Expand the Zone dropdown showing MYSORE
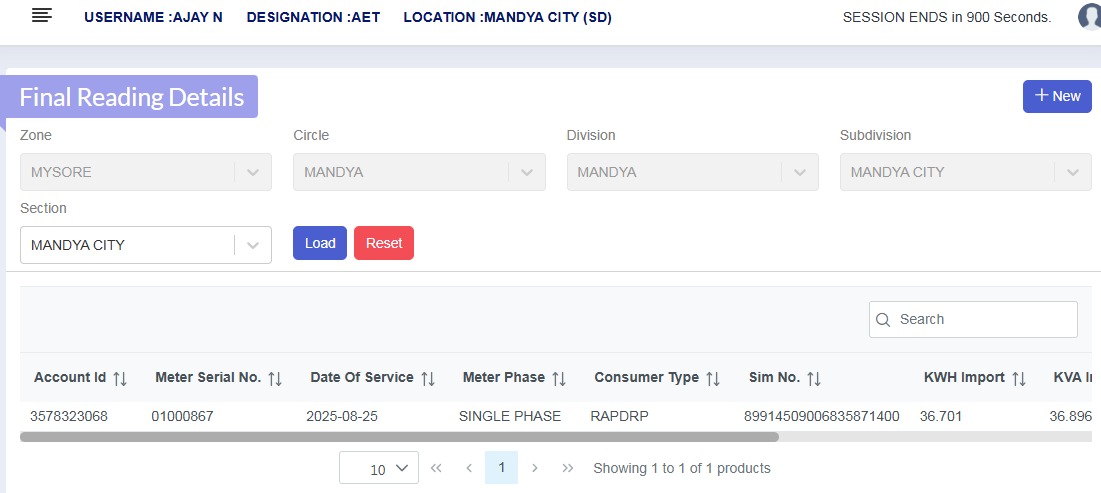This screenshot has height=493, width=1101. 253,172
